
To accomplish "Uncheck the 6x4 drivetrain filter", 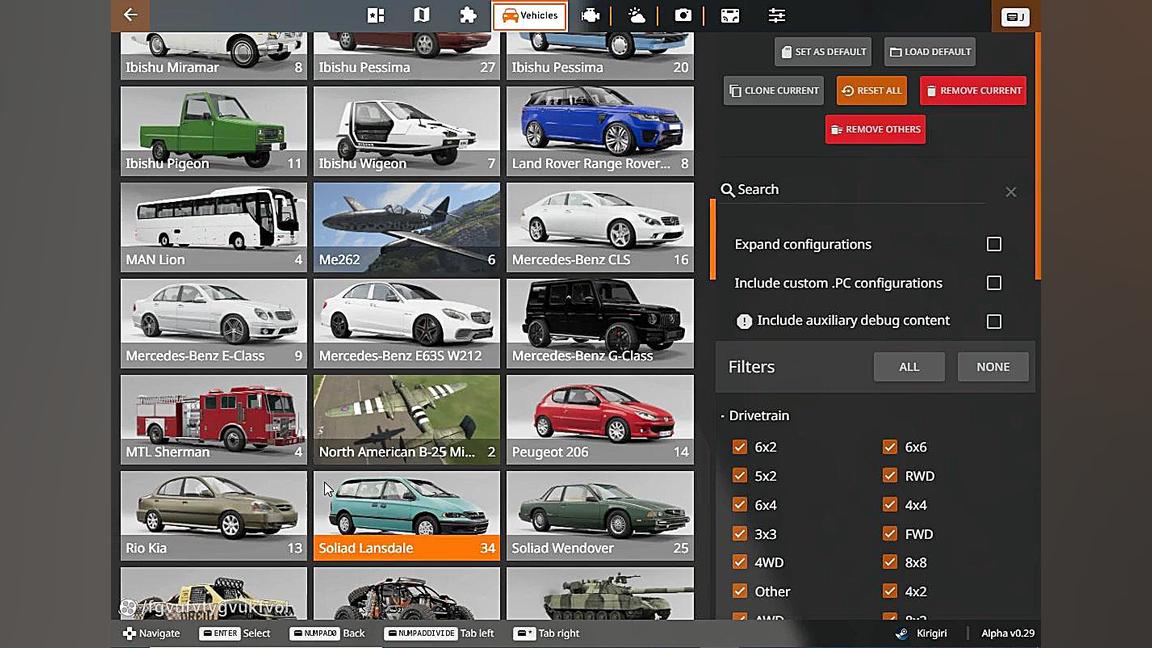I will tap(740, 505).
